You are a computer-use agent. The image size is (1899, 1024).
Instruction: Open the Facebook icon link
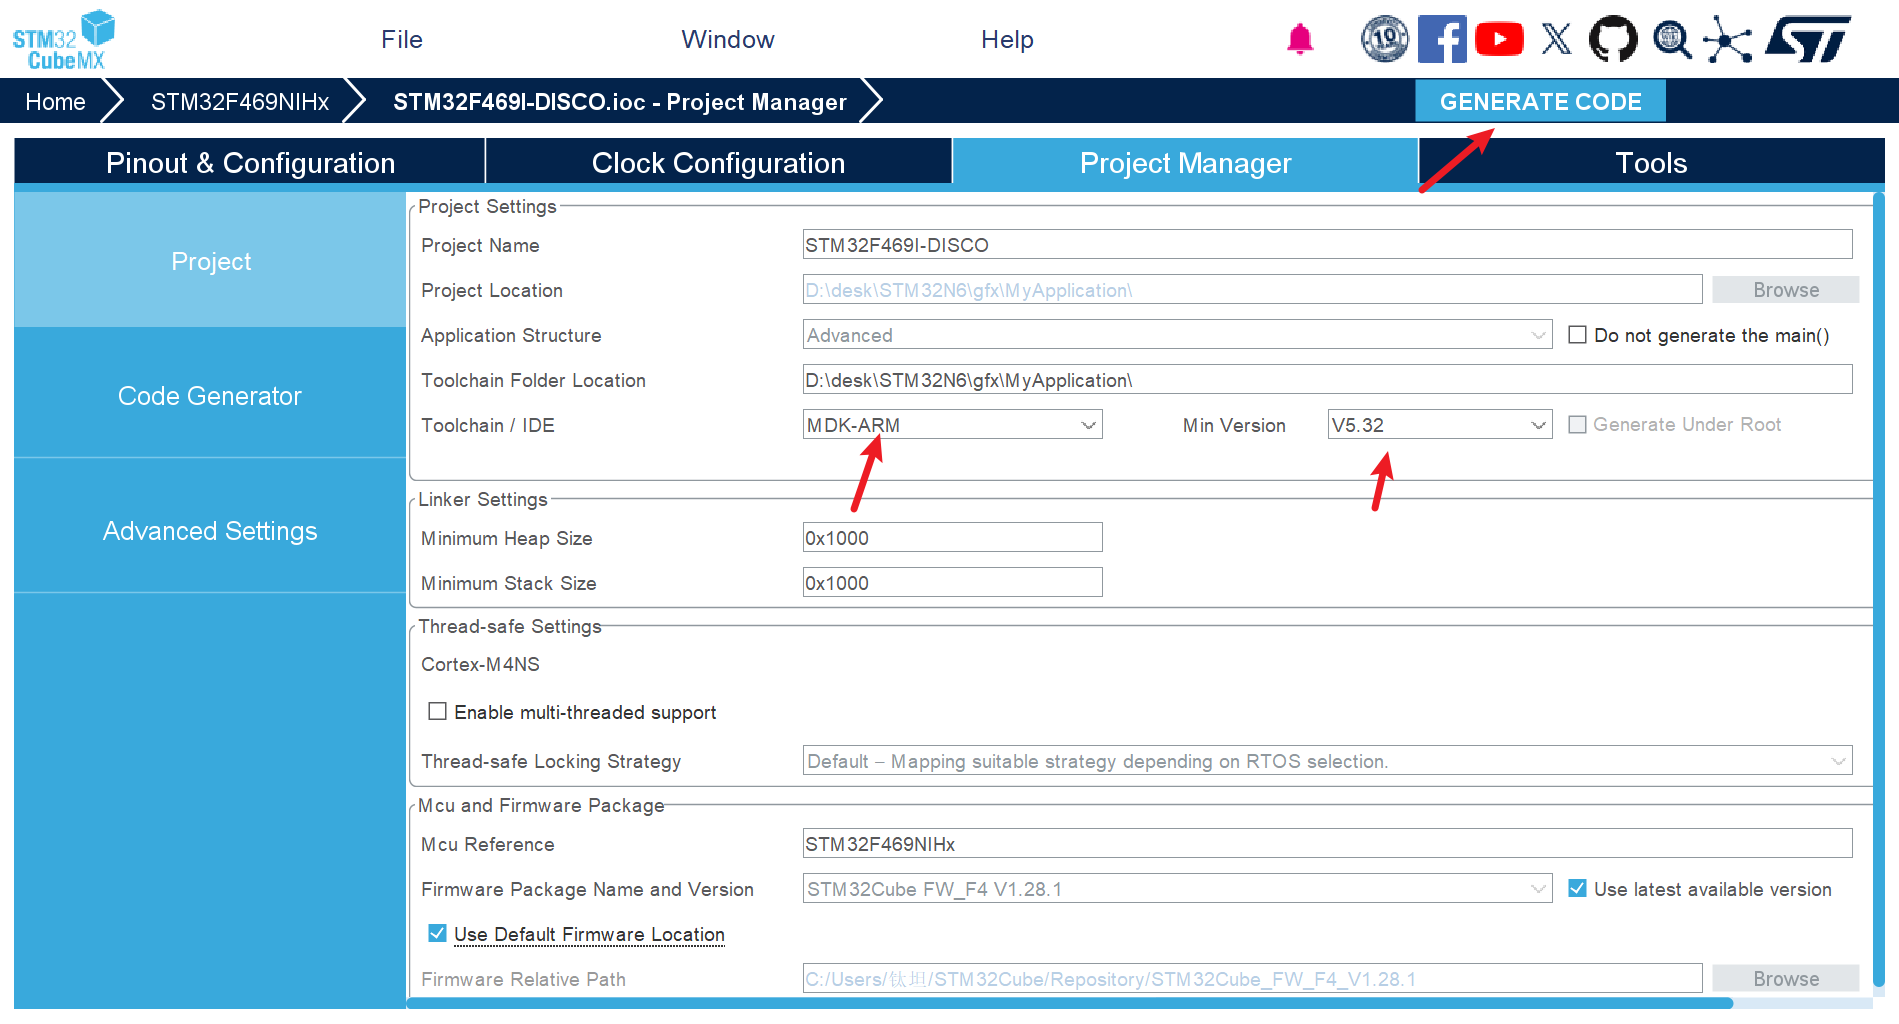click(1442, 39)
